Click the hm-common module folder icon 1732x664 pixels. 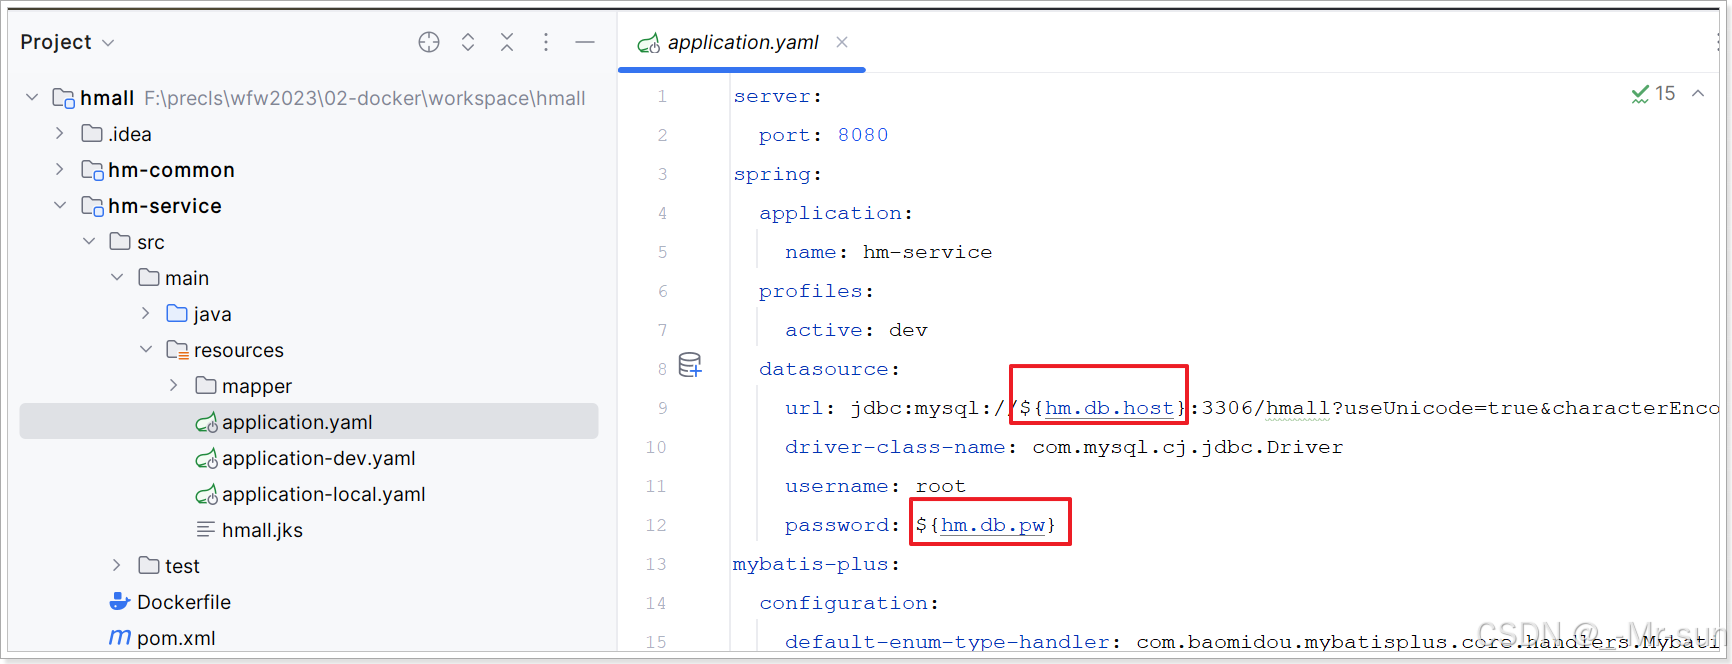pos(92,170)
